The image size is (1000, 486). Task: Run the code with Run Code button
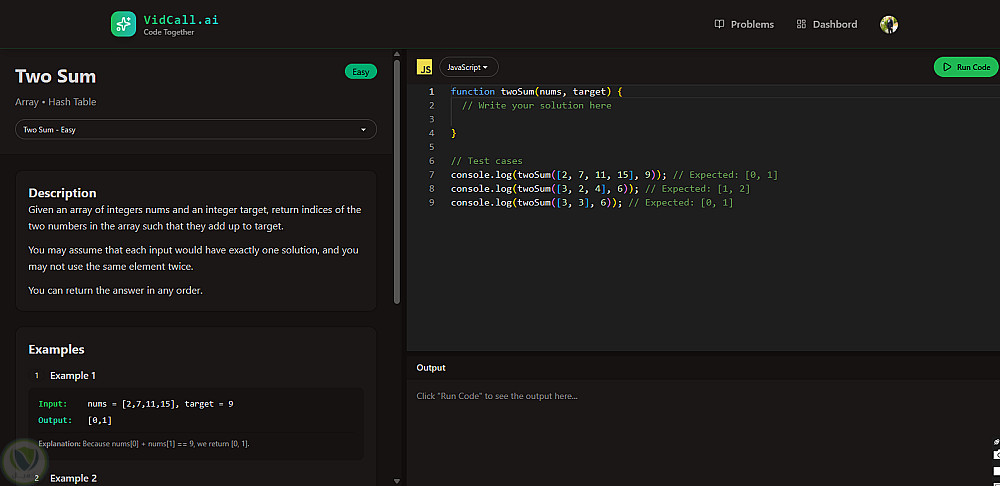[966, 67]
